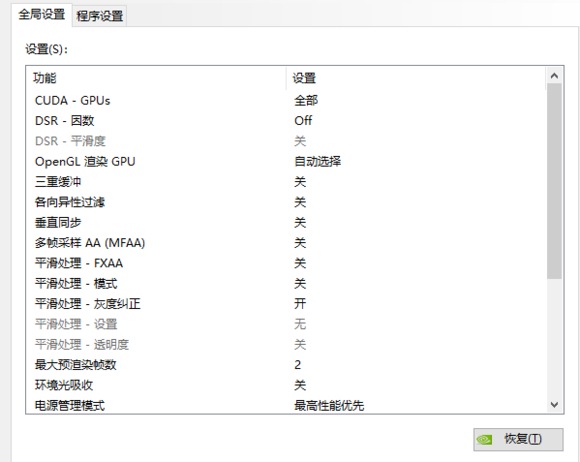Select the 环境光吸收 setting row

click(286, 385)
